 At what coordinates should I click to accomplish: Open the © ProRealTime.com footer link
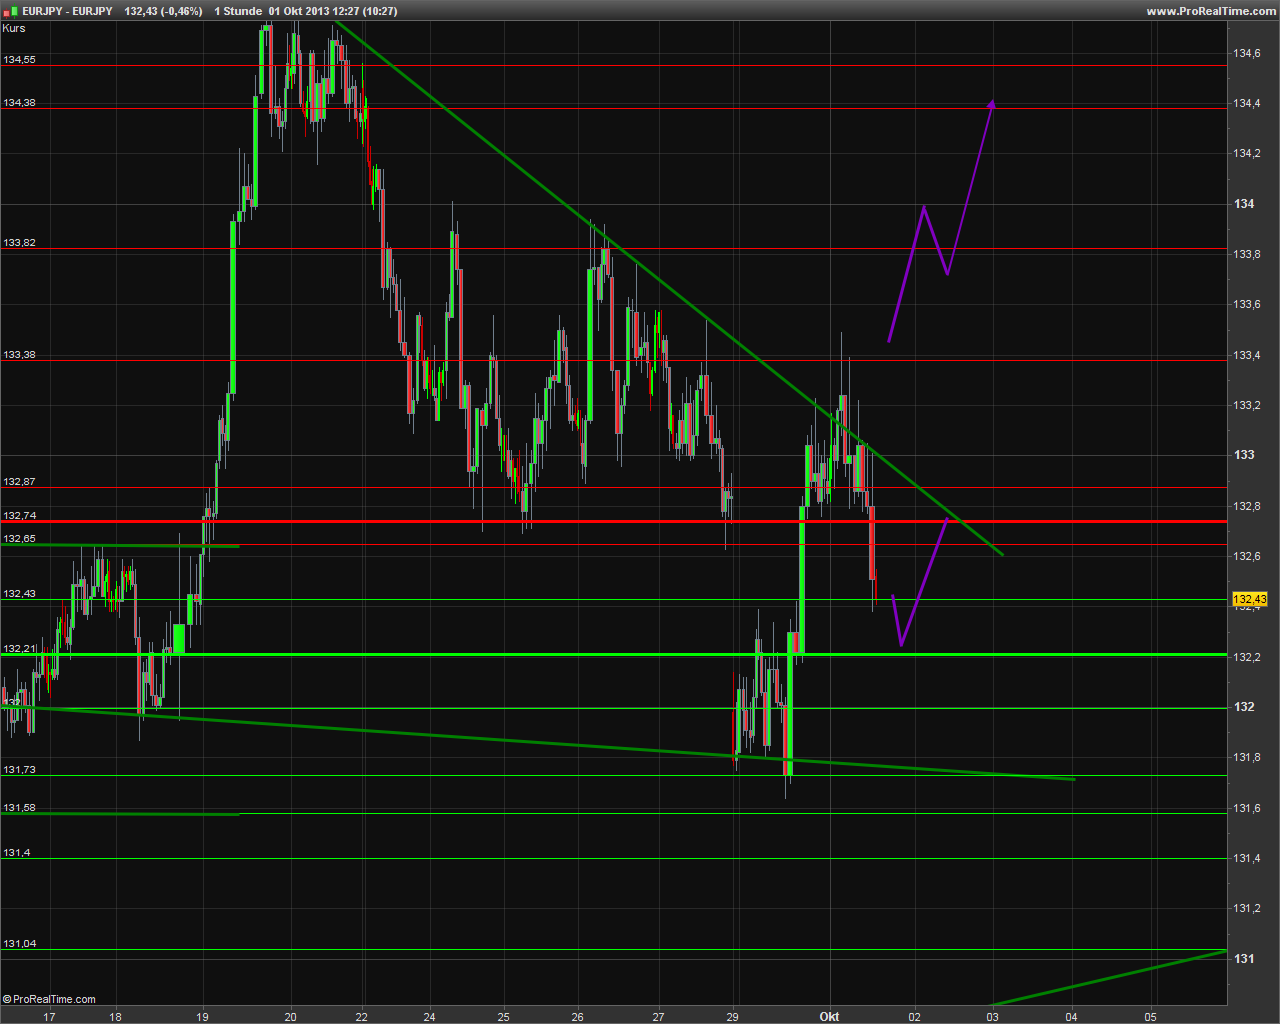point(50,999)
